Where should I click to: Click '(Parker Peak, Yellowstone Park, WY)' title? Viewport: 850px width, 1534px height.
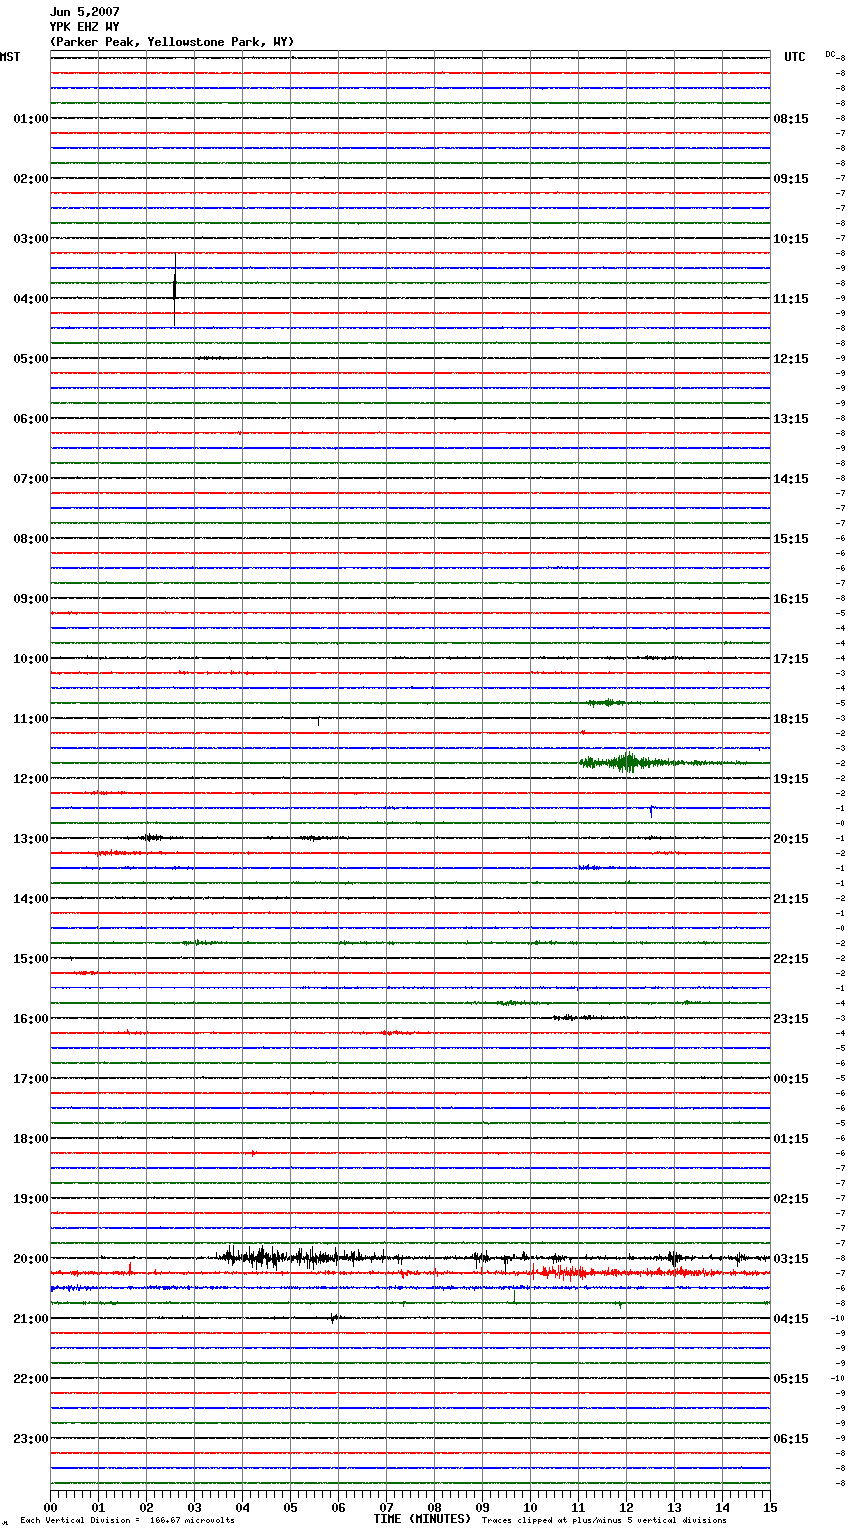click(172, 42)
